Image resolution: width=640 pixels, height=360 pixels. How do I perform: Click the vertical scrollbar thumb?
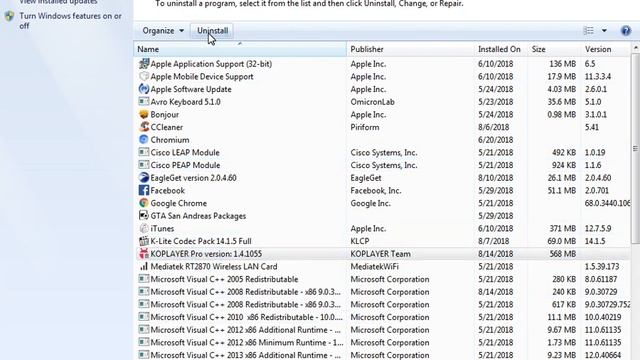(636, 149)
